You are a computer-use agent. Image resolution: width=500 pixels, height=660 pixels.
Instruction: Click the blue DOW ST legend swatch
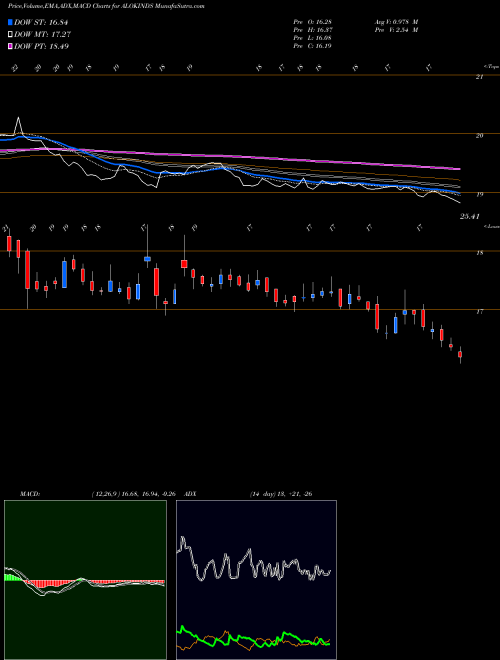pyautogui.click(x=10, y=22)
